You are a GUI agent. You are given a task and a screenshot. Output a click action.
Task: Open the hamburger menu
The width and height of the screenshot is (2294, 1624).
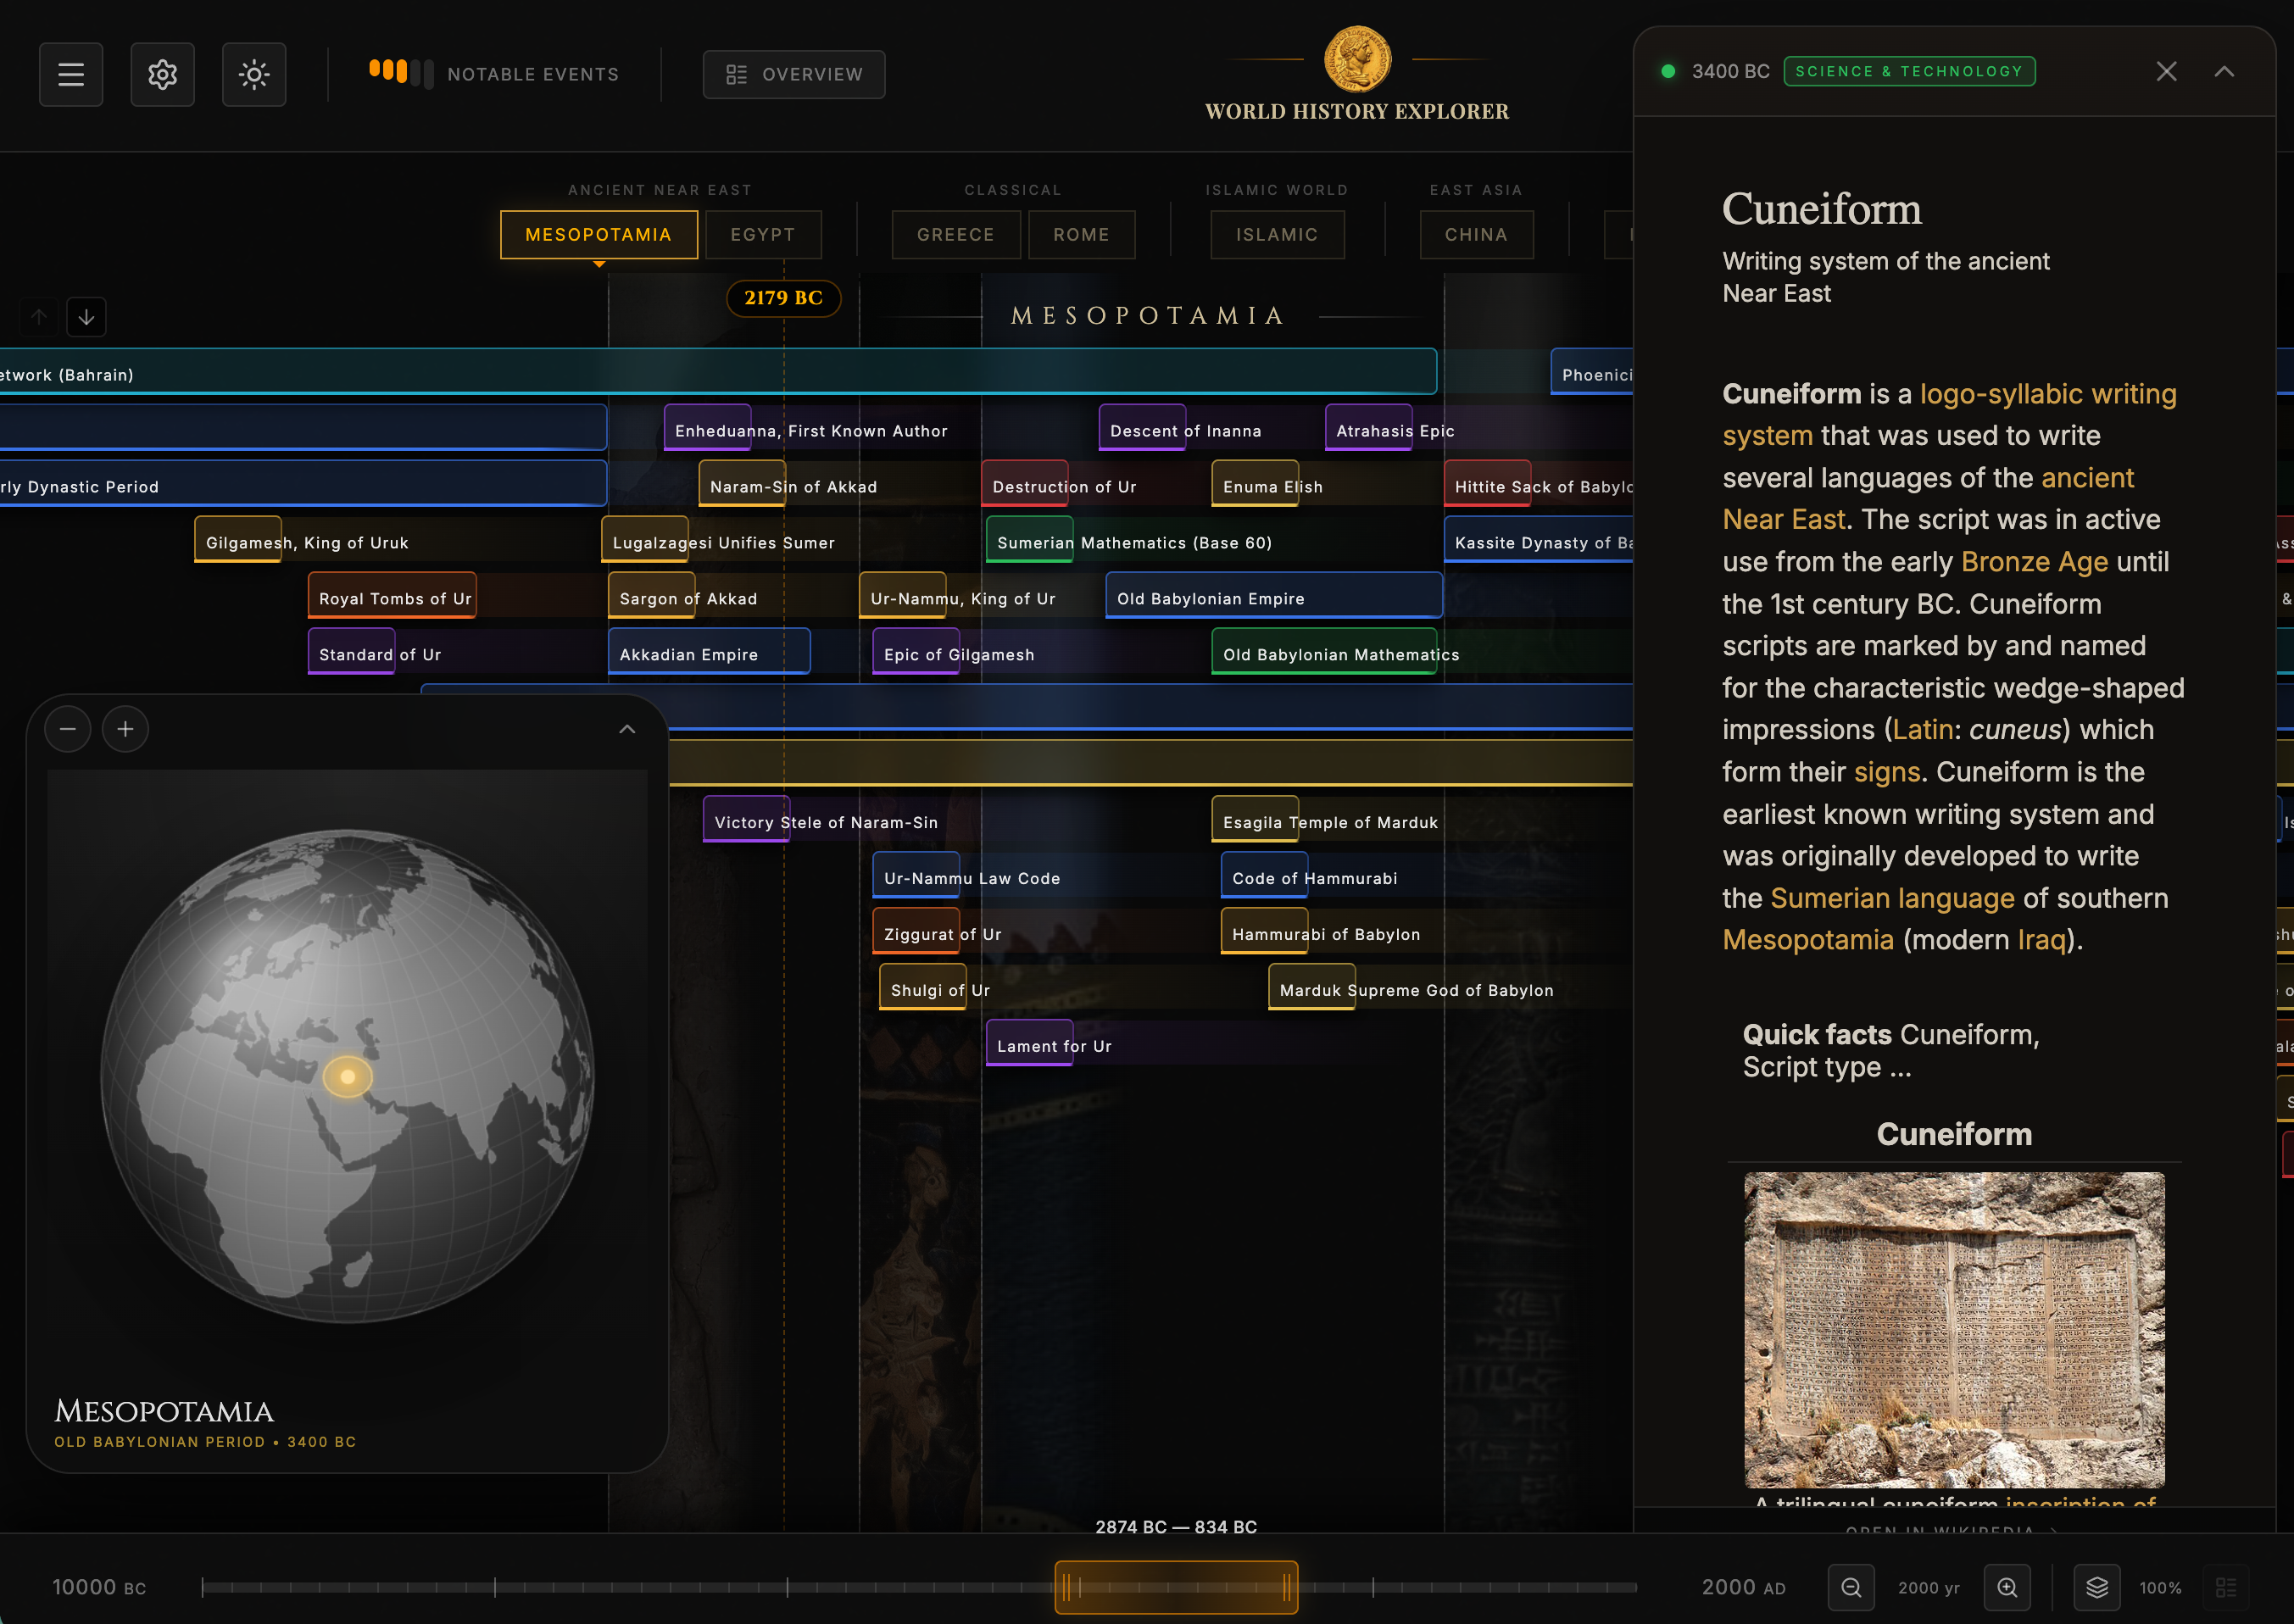coord(71,74)
